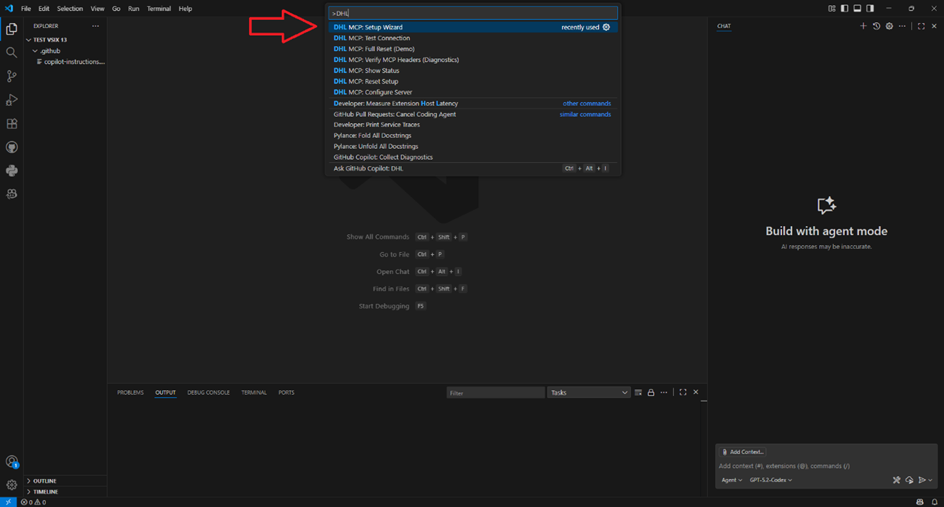Switch to the DEBUG CONSOLE tab

(x=208, y=393)
